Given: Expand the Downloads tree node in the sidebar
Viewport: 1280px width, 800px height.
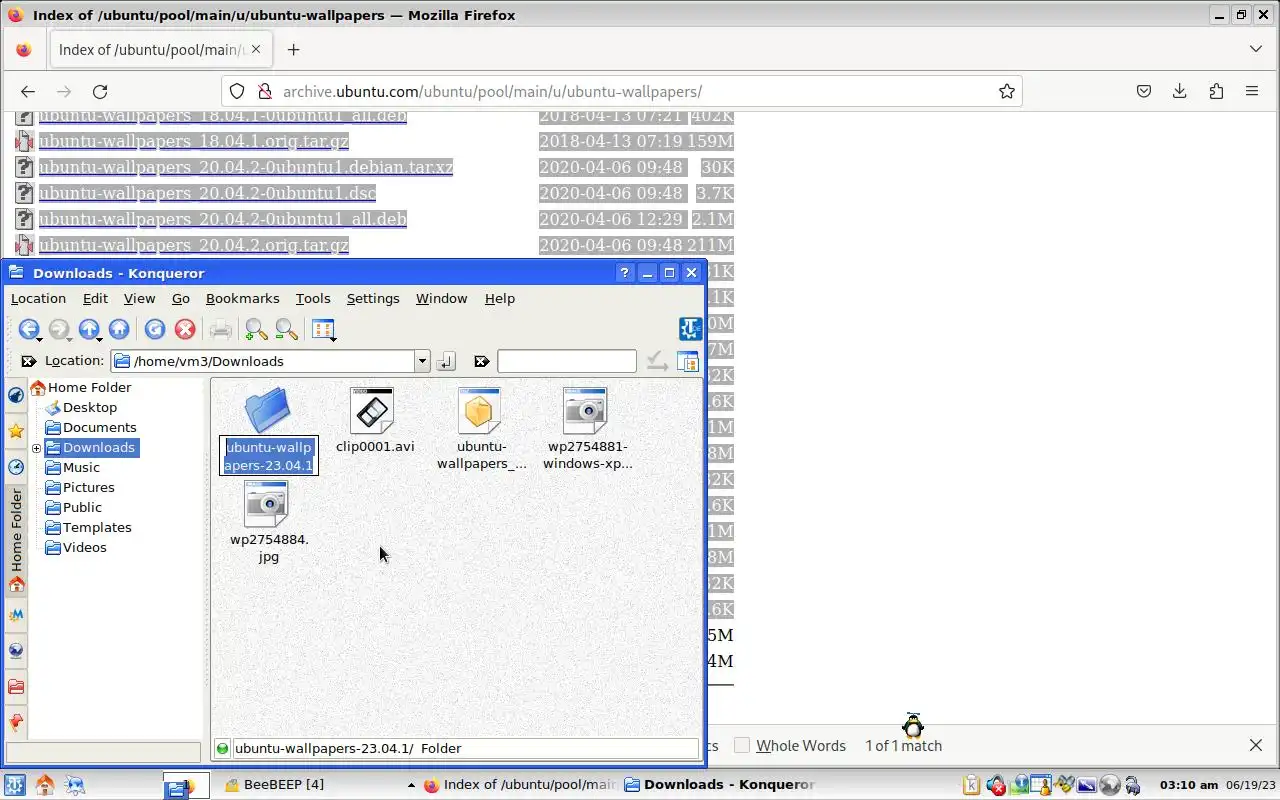Looking at the screenshot, I should (x=37, y=448).
